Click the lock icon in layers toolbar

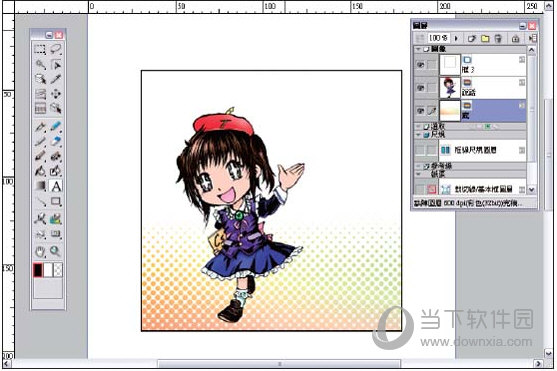[515, 38]
